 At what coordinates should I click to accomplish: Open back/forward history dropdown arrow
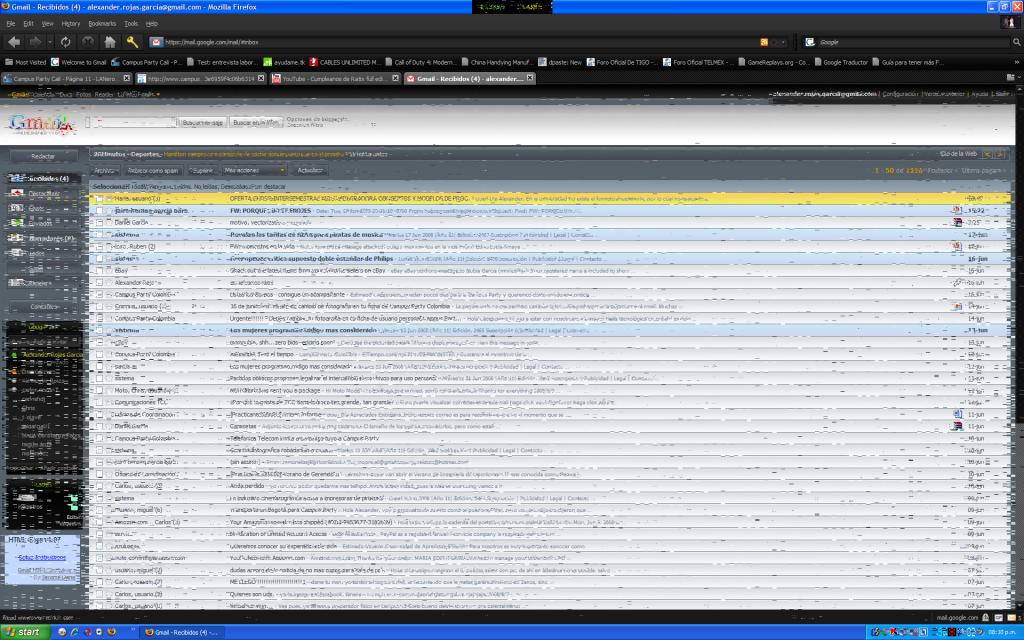pyautogui.click(x=50, y=42)
